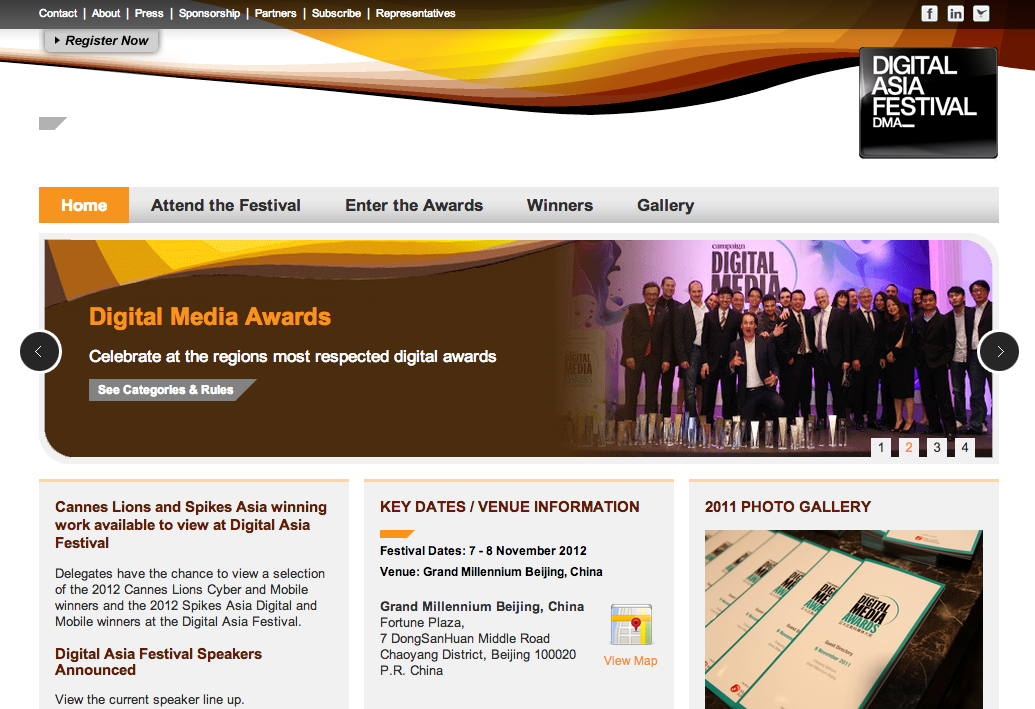This screenshot has width=1035, height=709.
Task: Jump to carousel slide 1
Action: pyautogui.click(x=881, y=448)
